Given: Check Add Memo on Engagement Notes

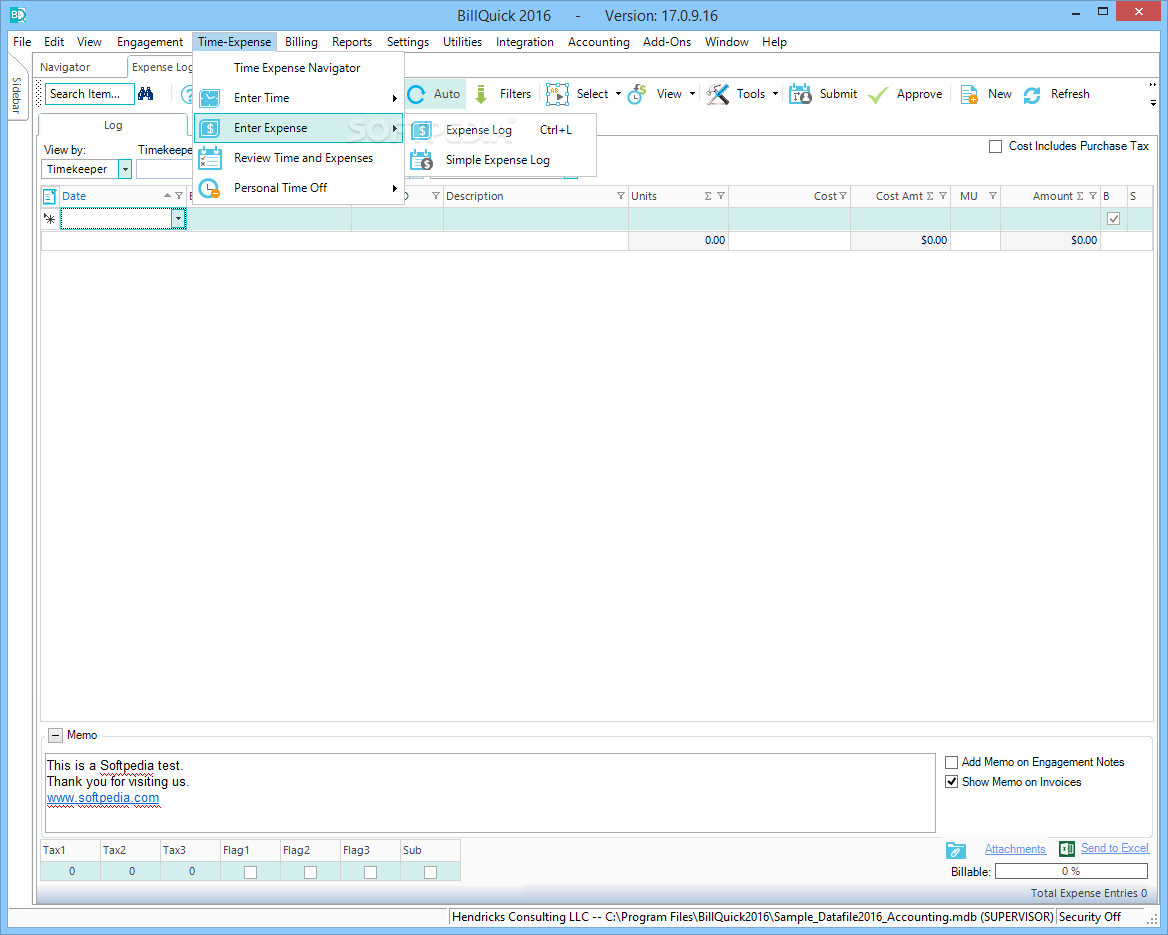Looking at the screenshot, I should click(x=951, y=762).
